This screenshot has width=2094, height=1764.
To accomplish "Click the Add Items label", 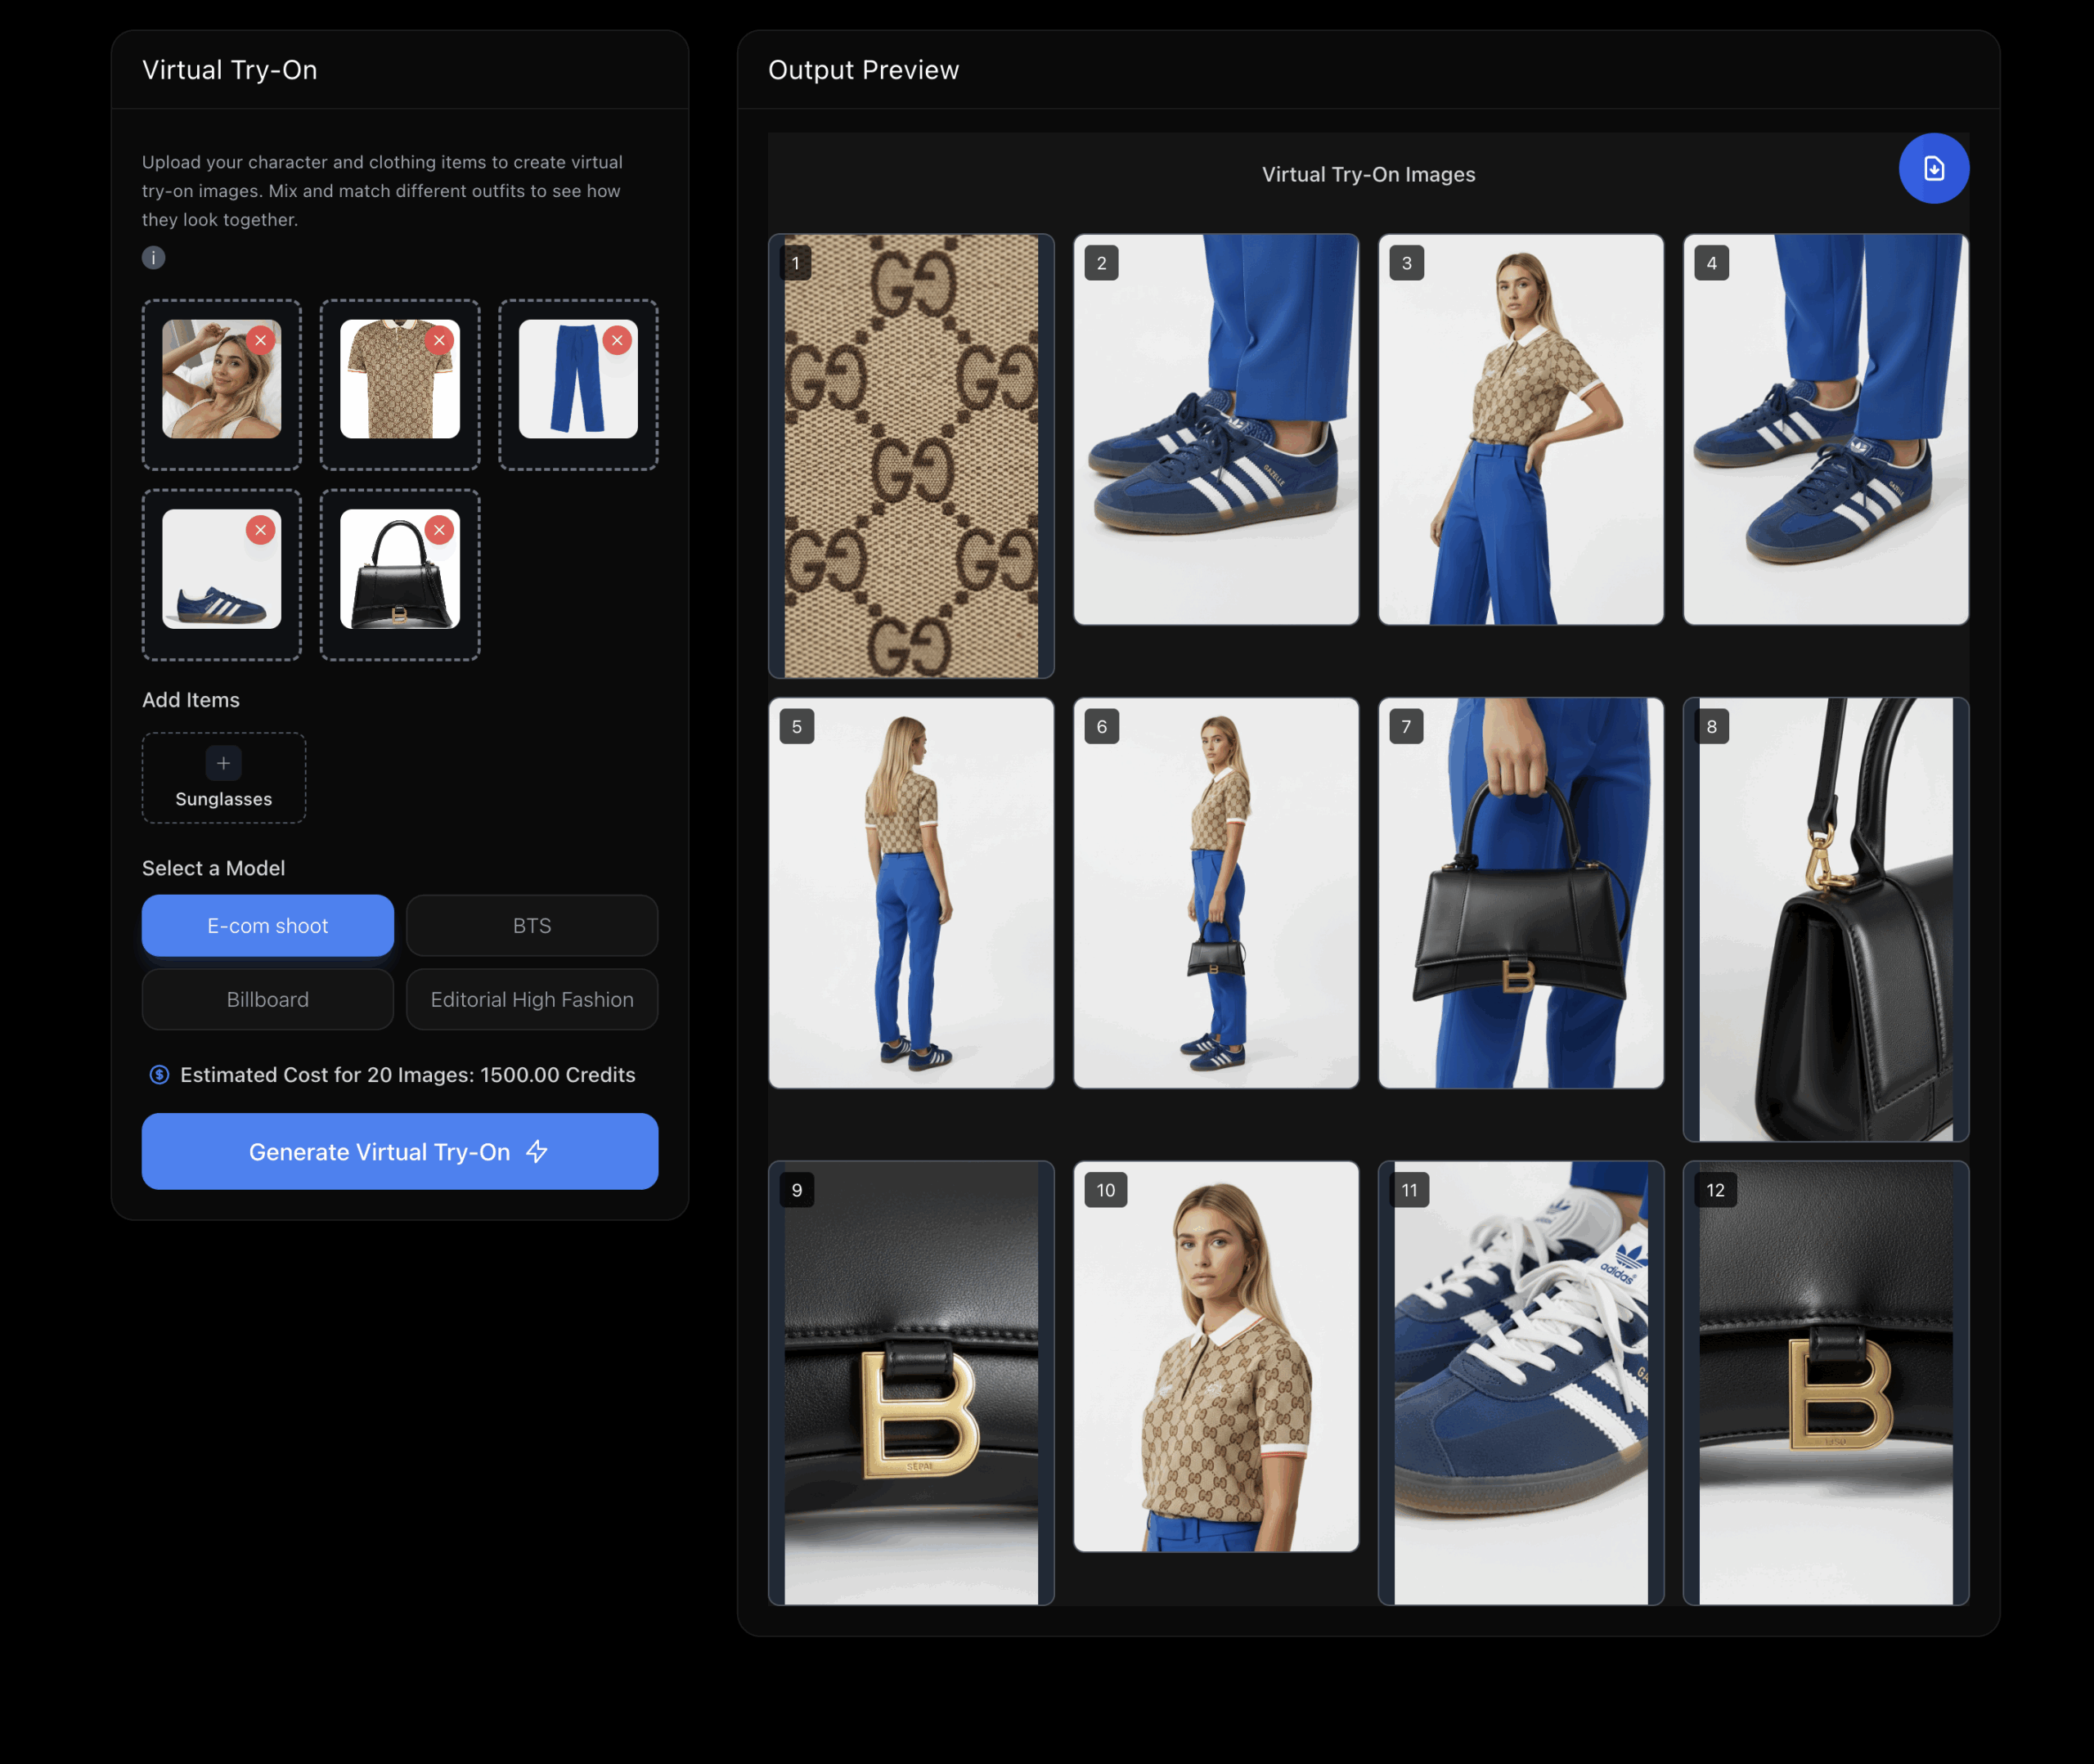I will pyautogui.click(x=191, y=700).
